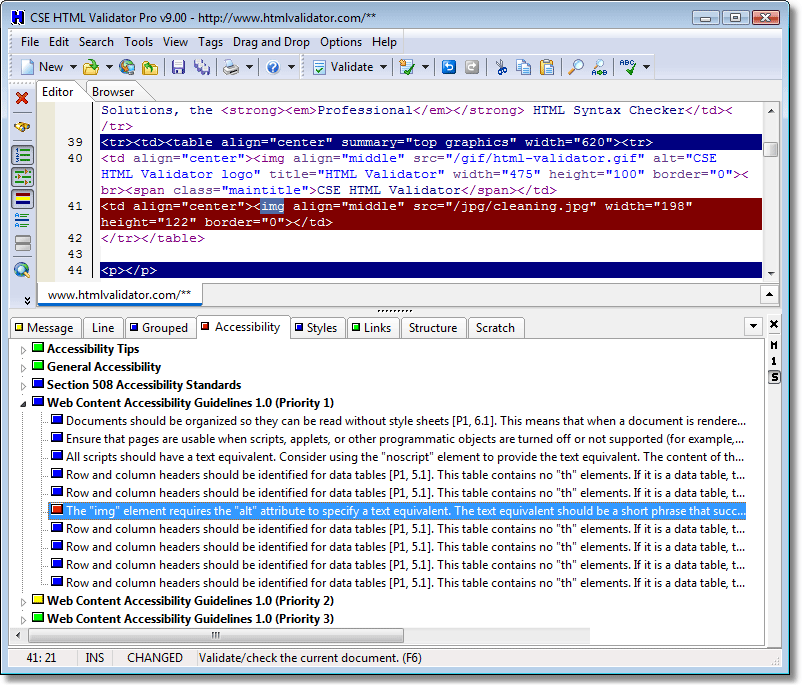
Task: Click the H button on results panel side
Action: [x=774, y=345]
